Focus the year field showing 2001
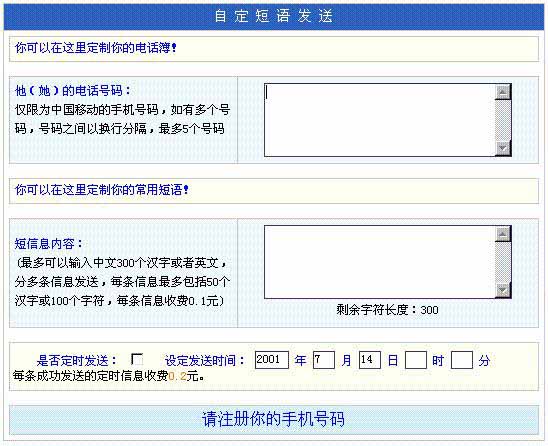 (x=272, y=360)
